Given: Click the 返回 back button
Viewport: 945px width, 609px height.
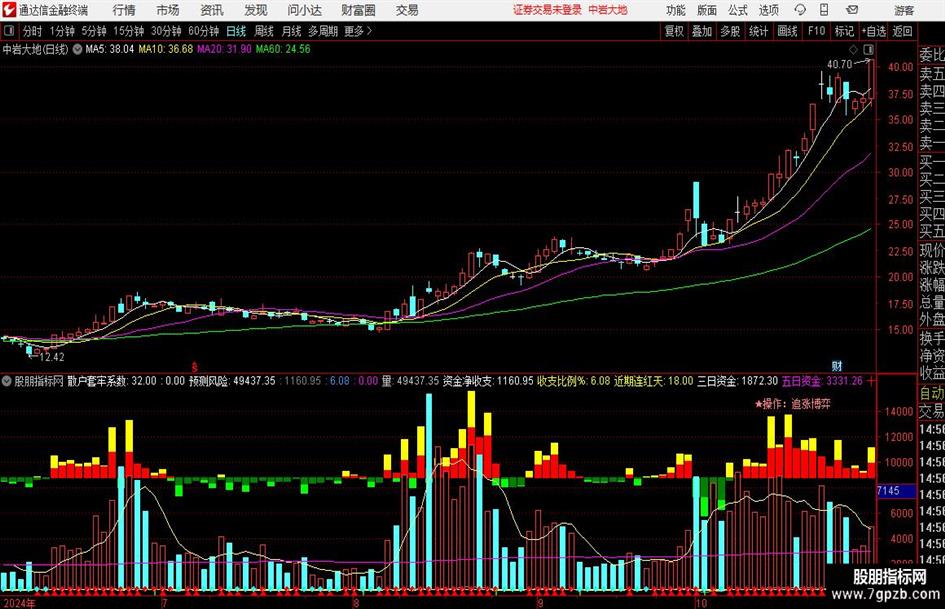Looking at the screenshot, I should coord(902,31).
